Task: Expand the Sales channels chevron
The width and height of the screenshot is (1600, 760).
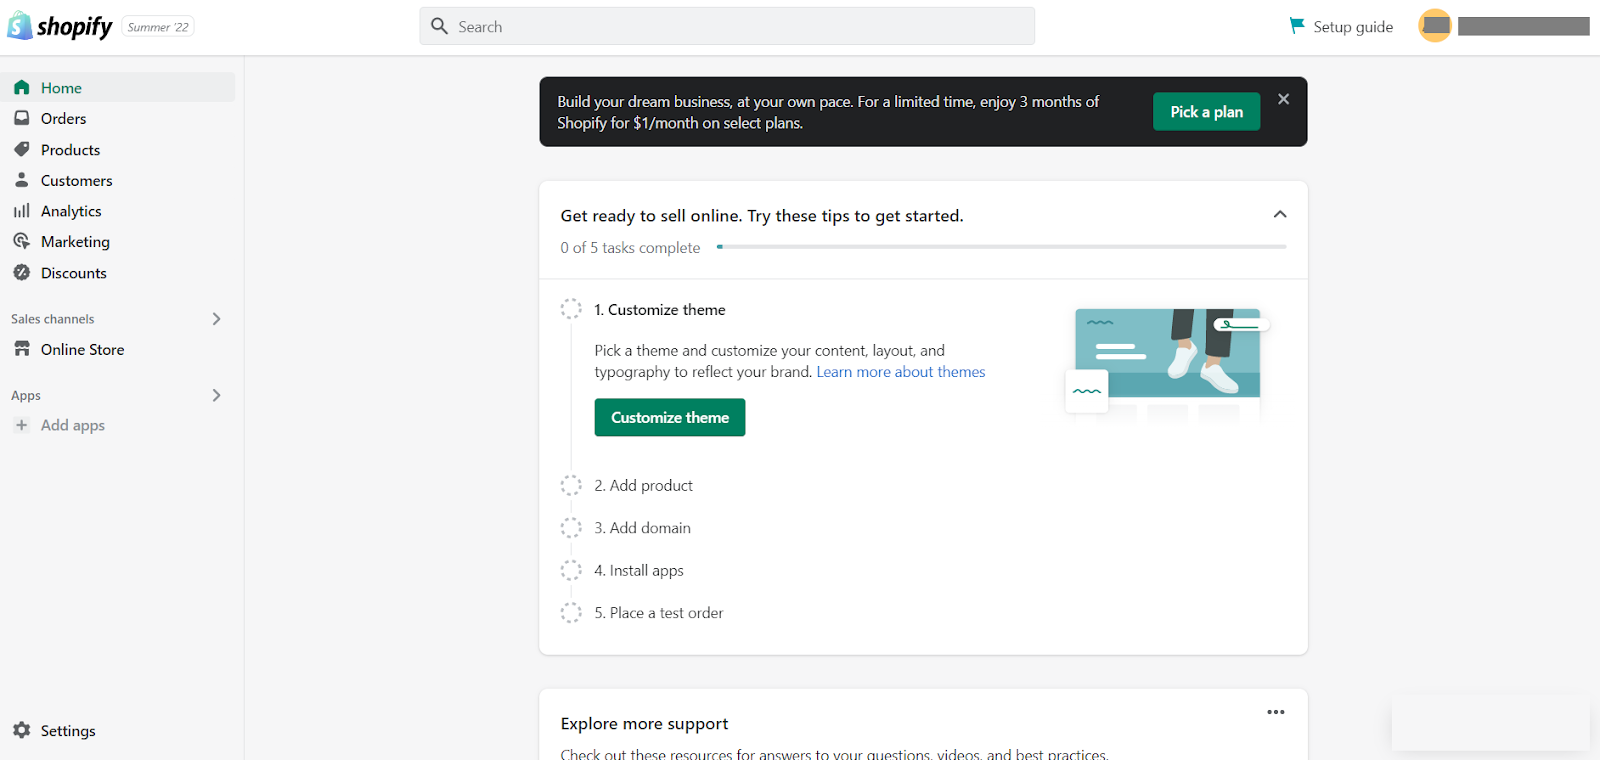Action: coord(216,319)
